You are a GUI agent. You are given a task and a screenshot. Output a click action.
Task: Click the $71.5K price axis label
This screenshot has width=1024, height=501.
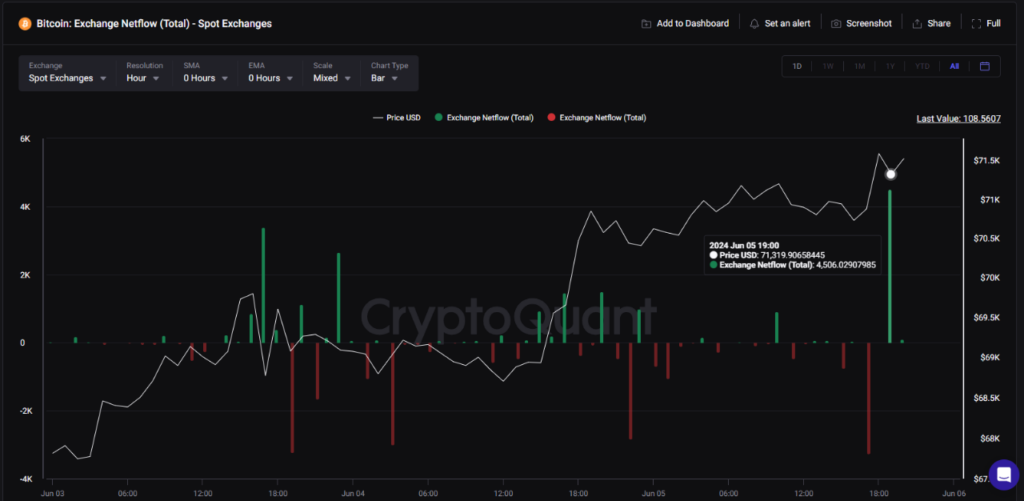tap(986, 160)
